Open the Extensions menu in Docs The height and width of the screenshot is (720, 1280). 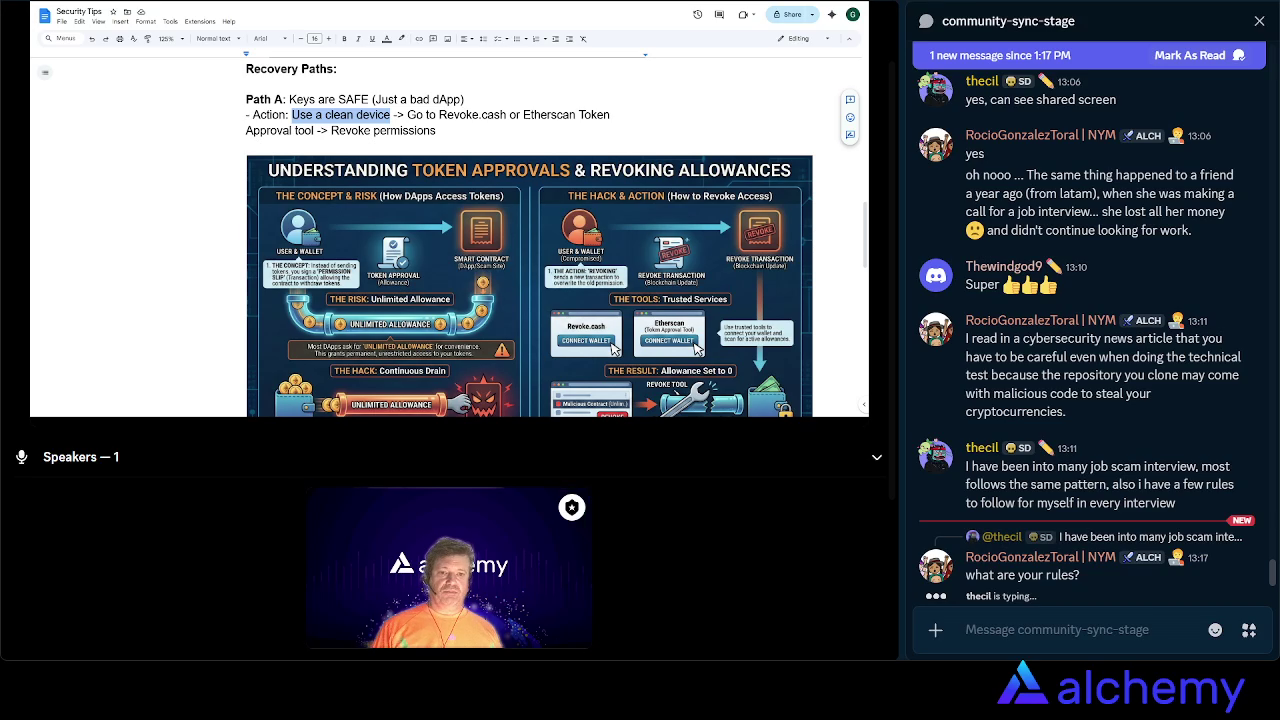[199, 22]
